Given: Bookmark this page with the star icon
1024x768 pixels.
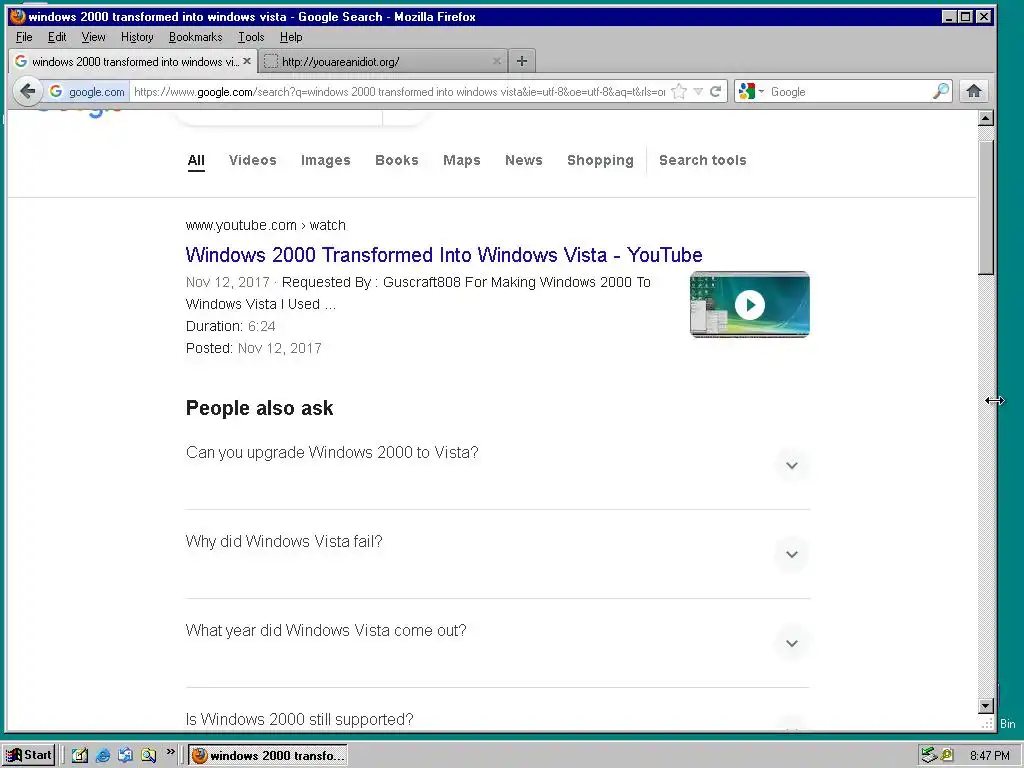Looking at the screenshot, I should pyautogui.click(x=679, y=91).
